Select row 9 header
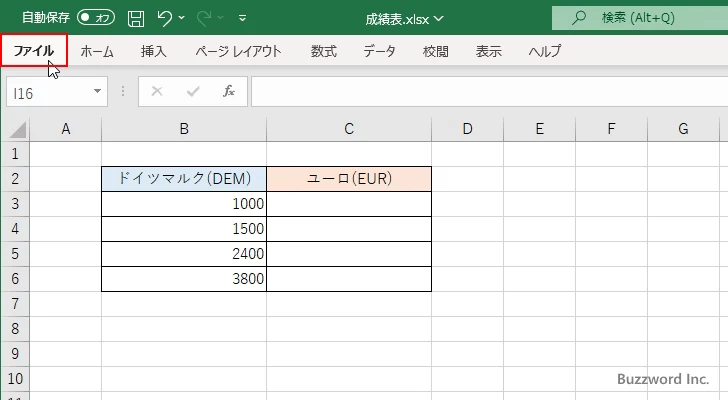 (15, 354)
